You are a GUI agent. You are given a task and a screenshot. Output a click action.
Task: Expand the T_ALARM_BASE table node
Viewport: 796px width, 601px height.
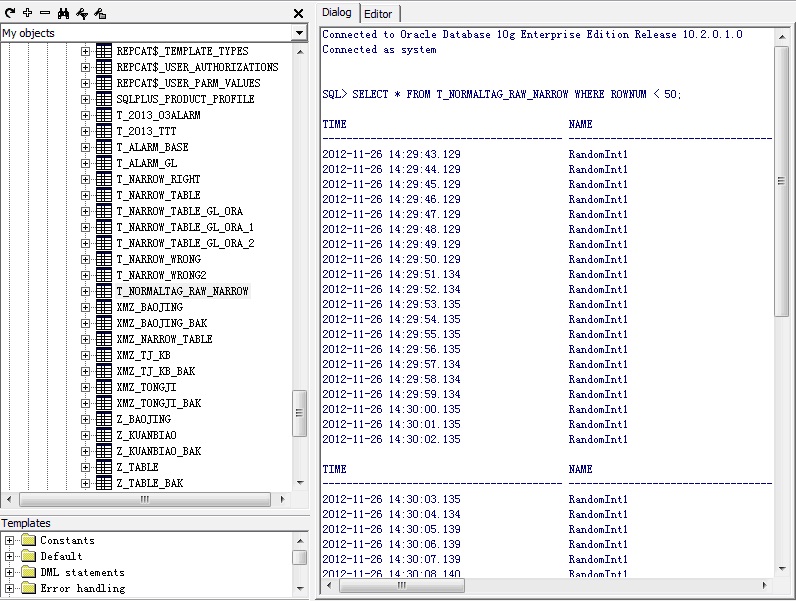coord(85,147)
